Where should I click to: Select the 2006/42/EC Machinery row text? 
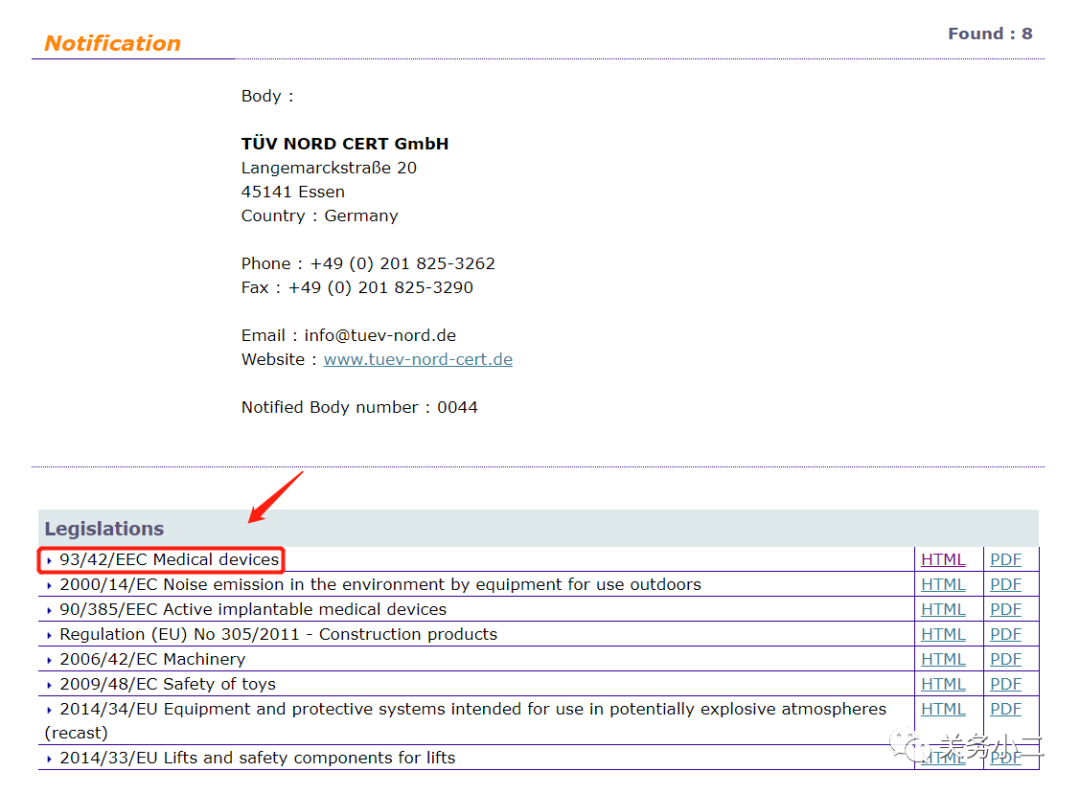pos(152,659)
